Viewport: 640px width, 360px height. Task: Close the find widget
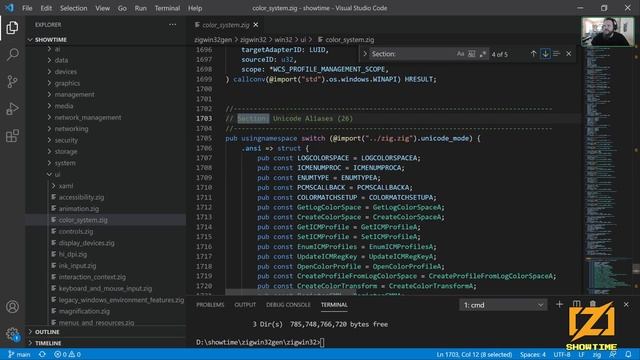(569, 54)
